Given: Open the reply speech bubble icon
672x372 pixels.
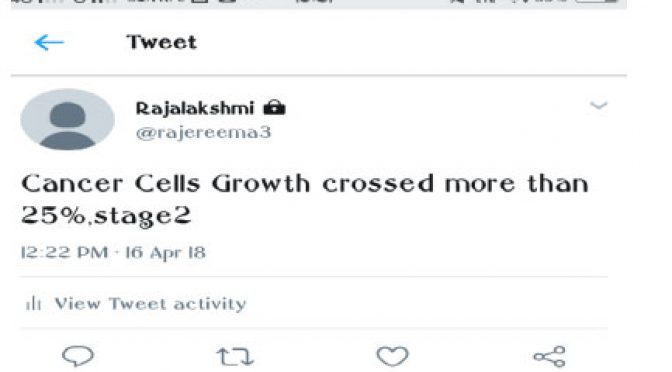Looking at the screenshot, I should tap(78, 356).
